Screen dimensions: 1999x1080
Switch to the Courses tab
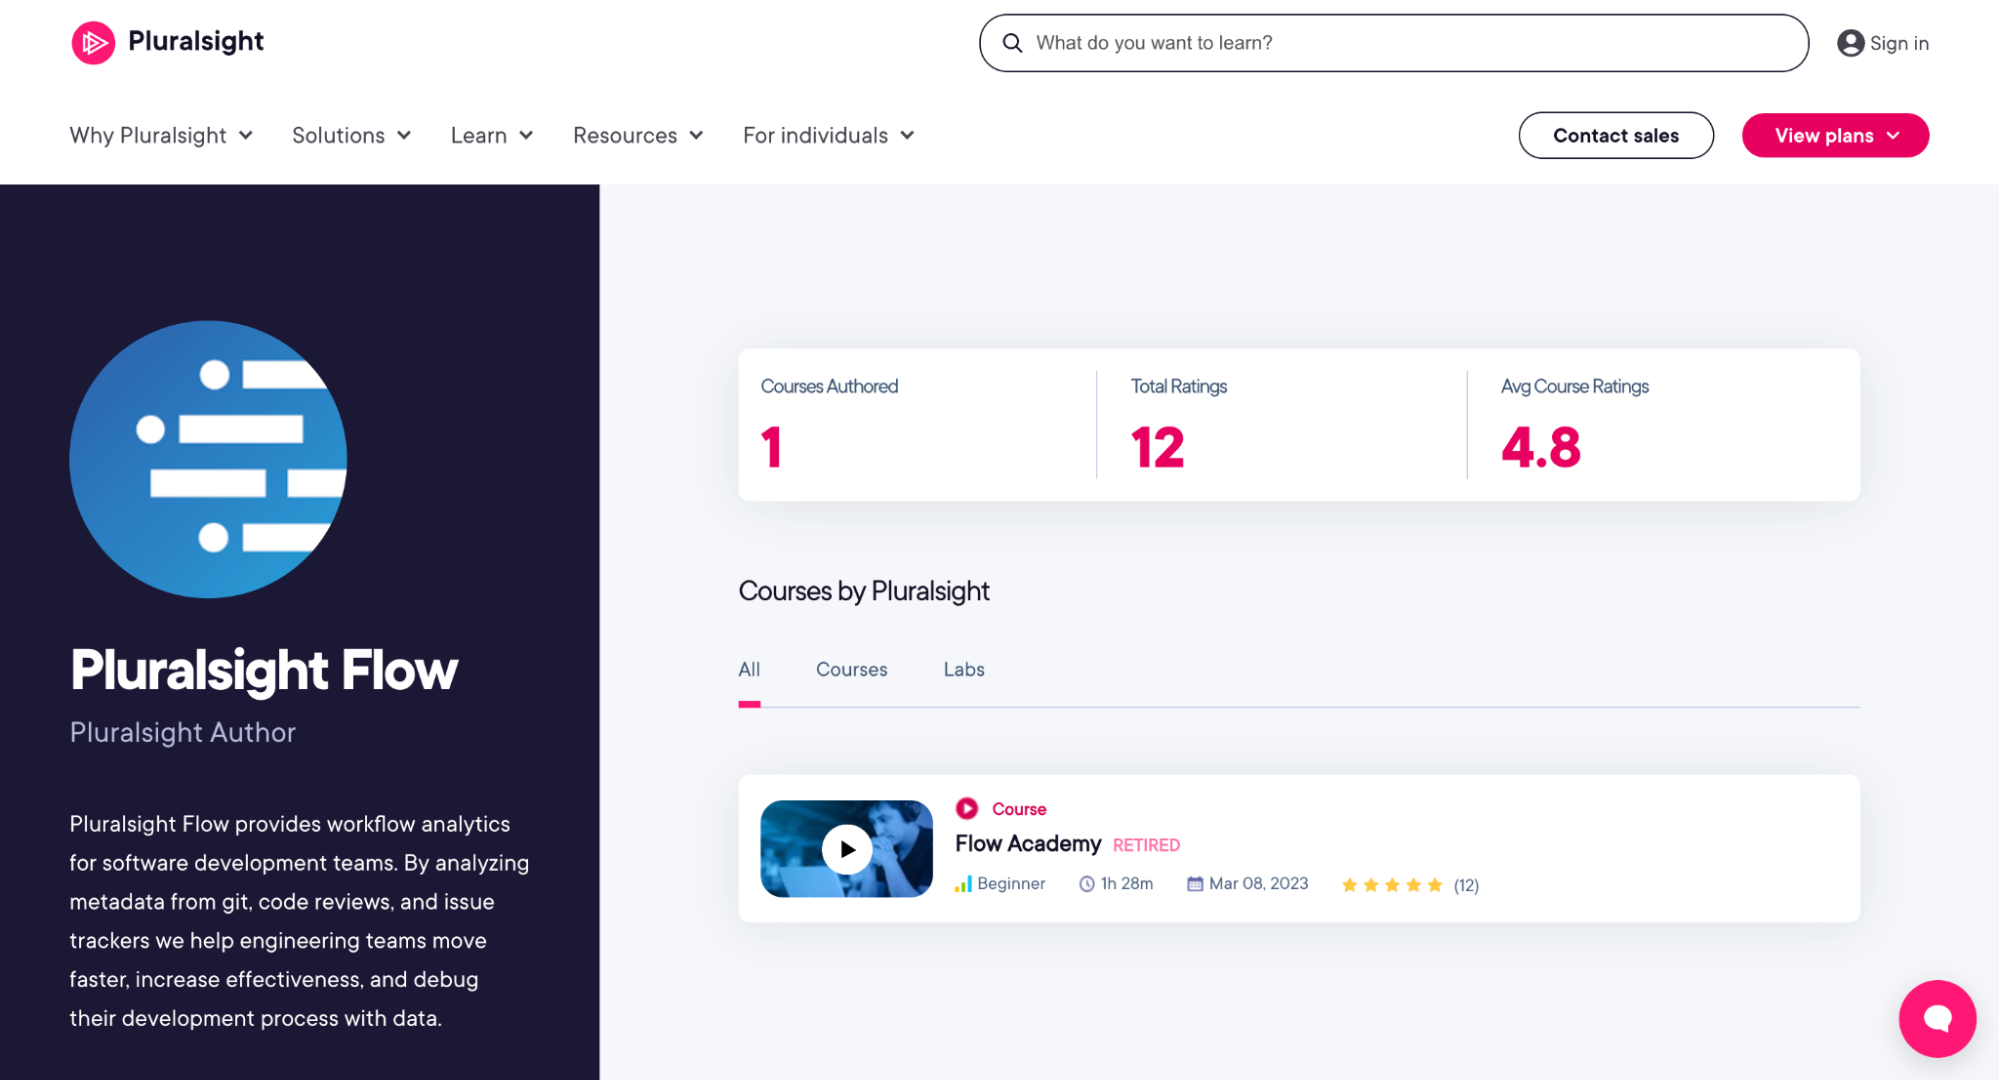tap(852, 670)
